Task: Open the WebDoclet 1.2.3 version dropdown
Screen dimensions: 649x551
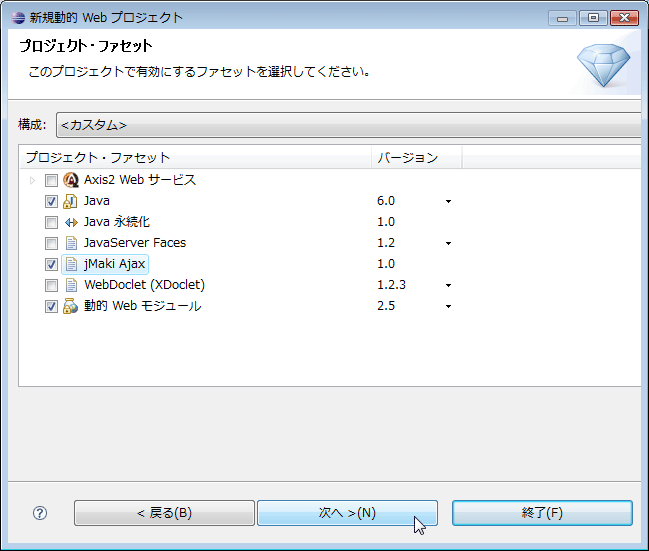Action: (448, 286)
